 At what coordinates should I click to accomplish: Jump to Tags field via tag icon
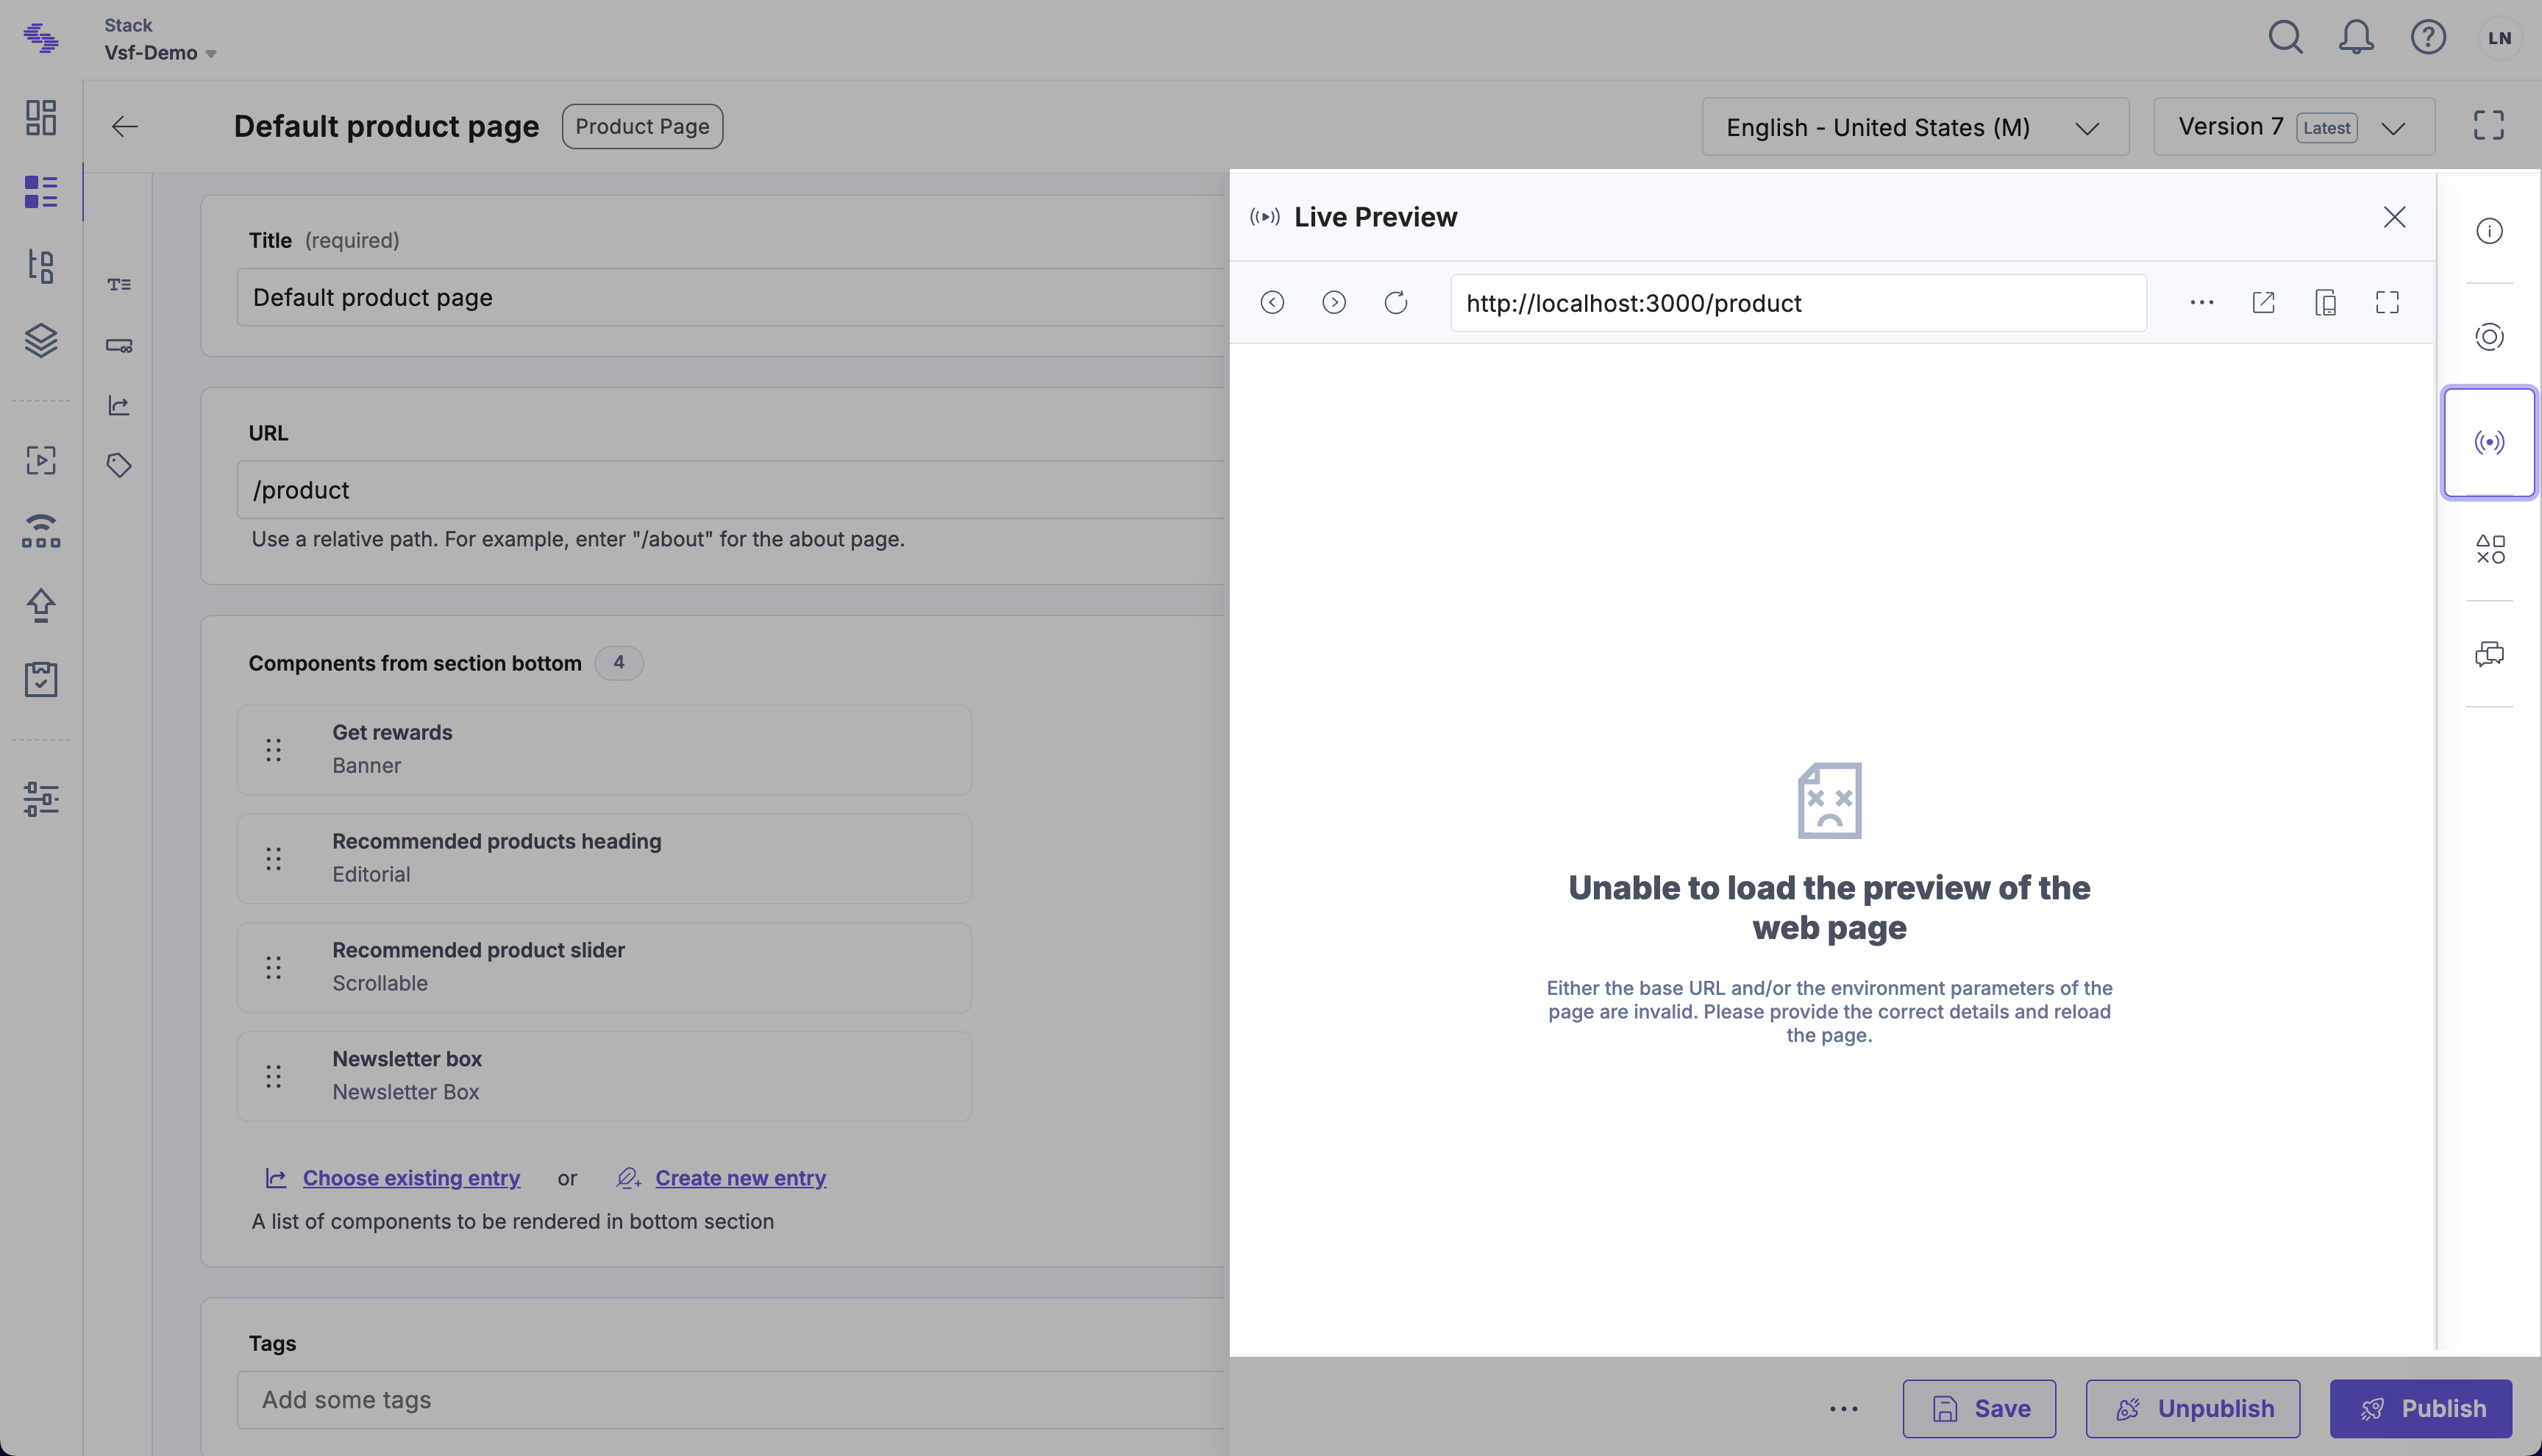[119, 465]
